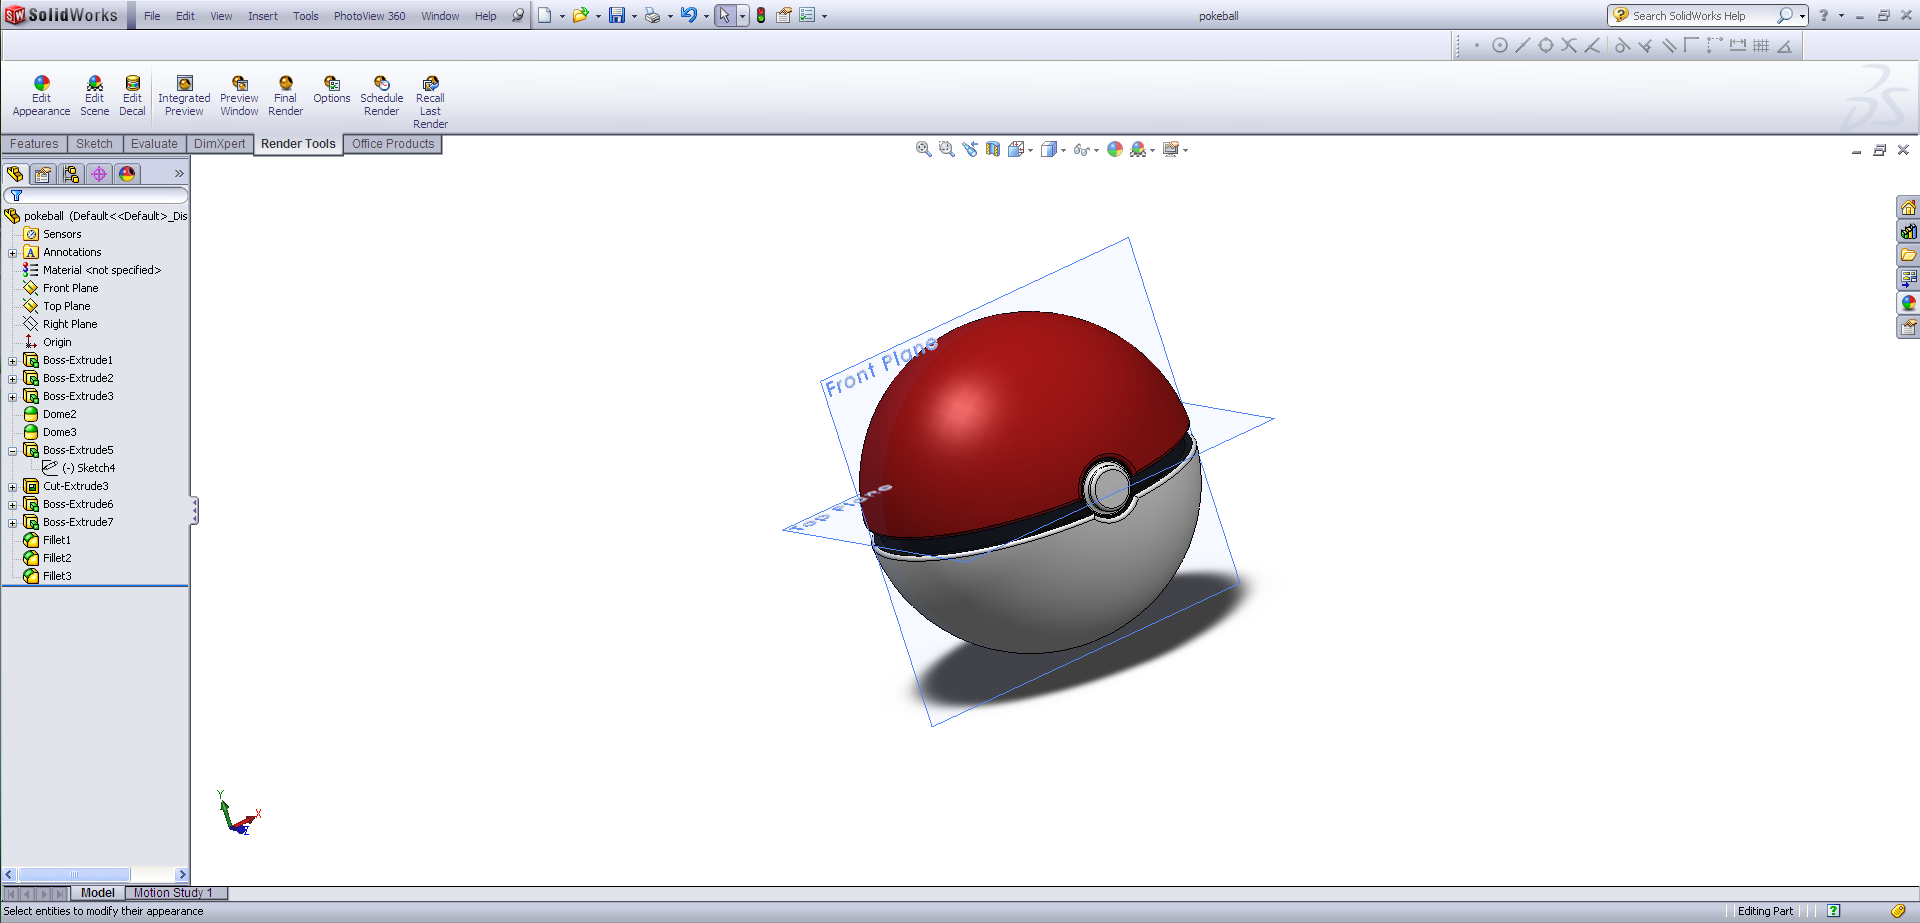1920x923 pixels.
Task: Switch to the PropertyManager tab icon
Action: (43, 174)
